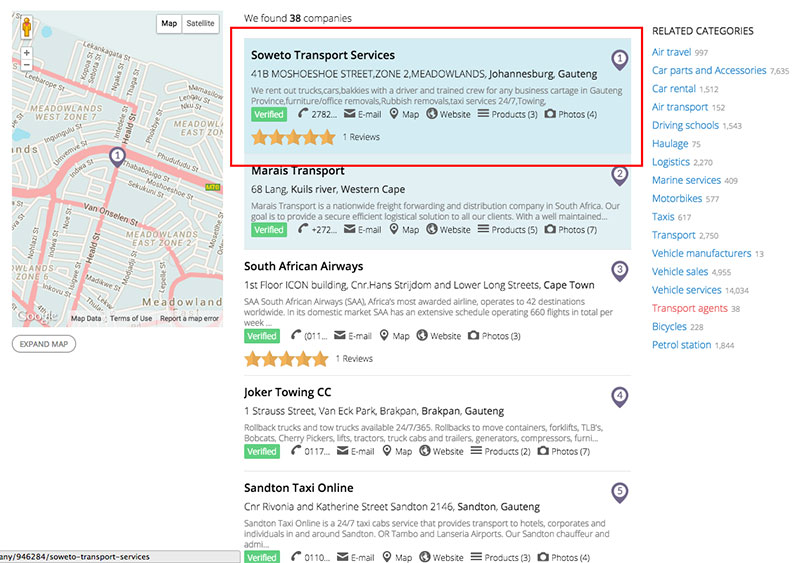Open the Bicycles category
Image resolution: width=800 pixels, height=563 pixels.
pyautogui.click(x=669, y=327)
